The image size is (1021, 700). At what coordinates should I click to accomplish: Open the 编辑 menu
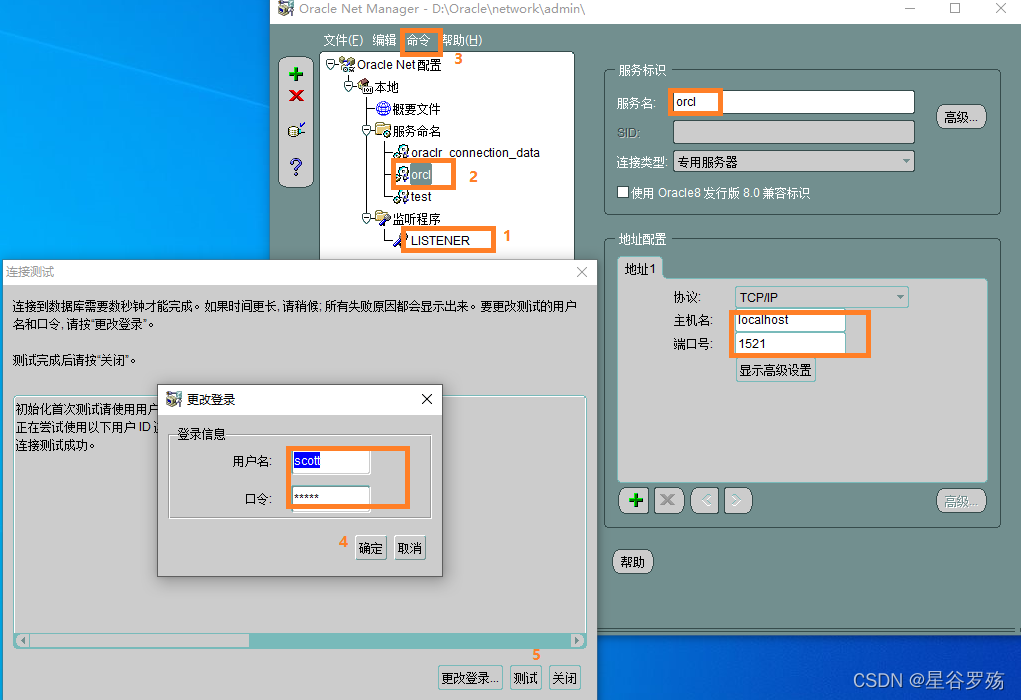point(384,40)
